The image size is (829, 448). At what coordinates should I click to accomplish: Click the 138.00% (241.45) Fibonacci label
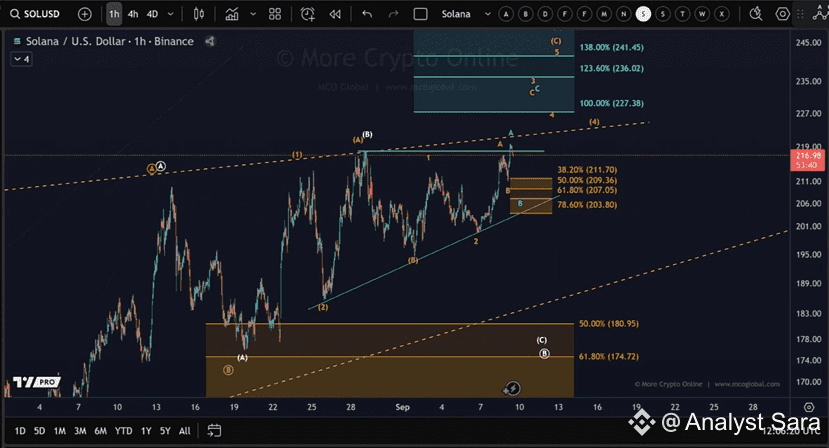pyautogui.click(x=612, y=48)
